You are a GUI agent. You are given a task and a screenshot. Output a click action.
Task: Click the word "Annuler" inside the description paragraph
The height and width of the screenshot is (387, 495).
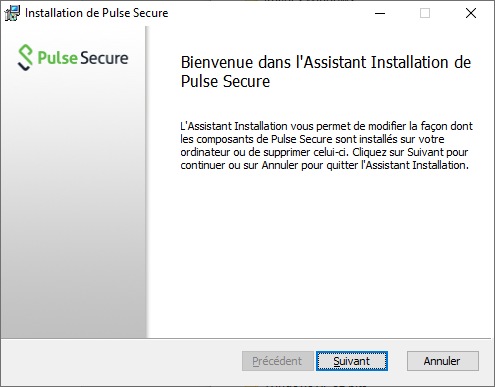[x=279, y=165]
